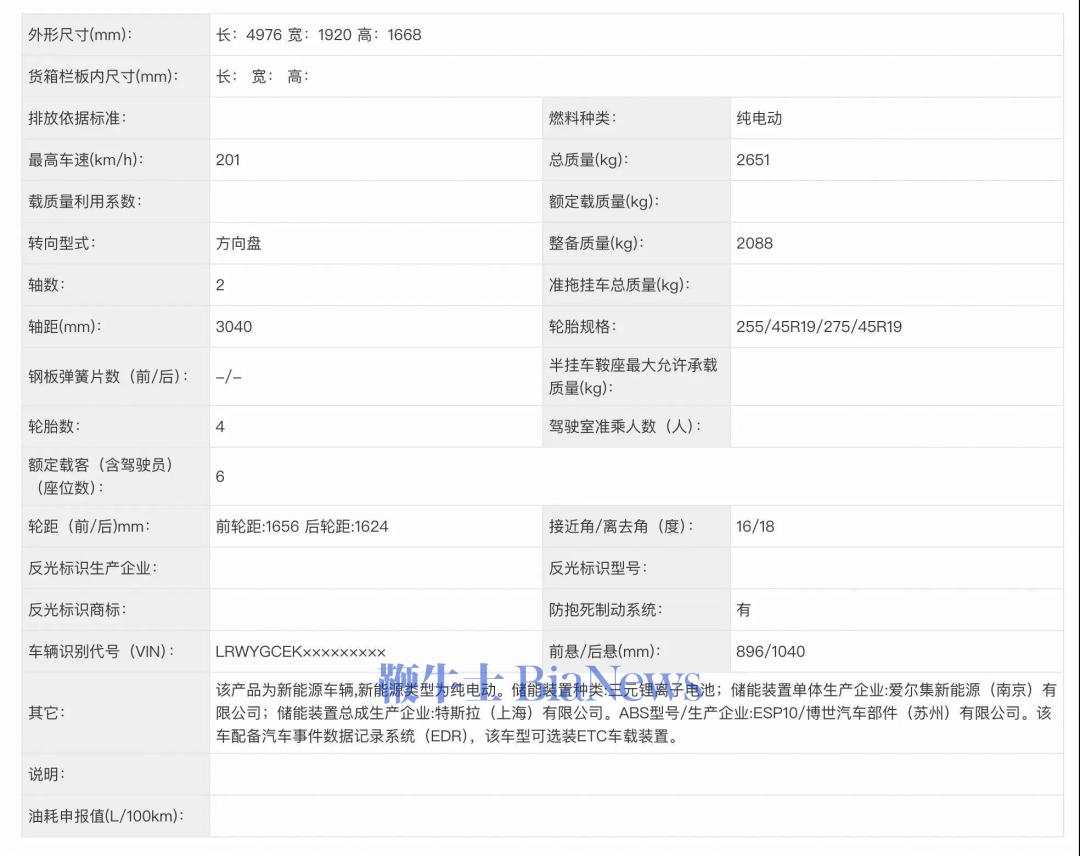Click the 钢板弹簧片数 value -/-

(227, 377)
